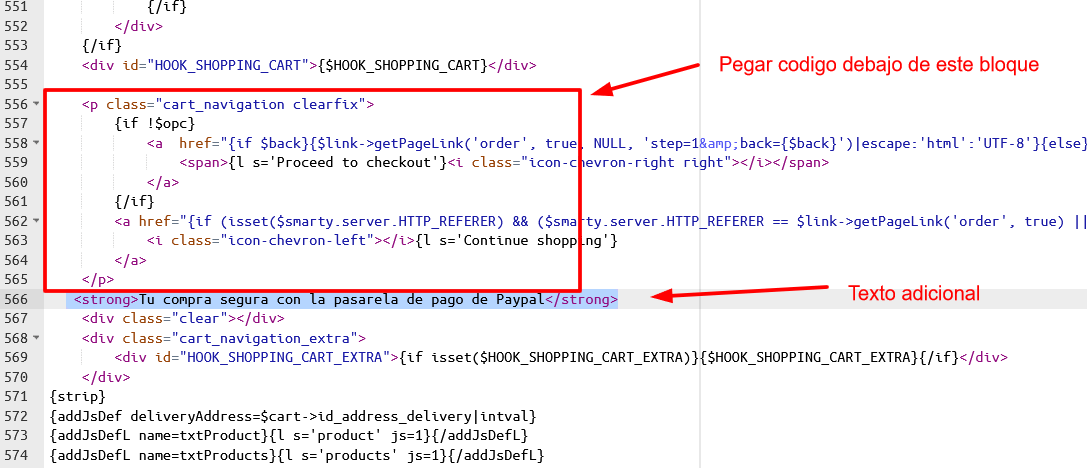Select line number 566 in gutter

pos(15,300)
